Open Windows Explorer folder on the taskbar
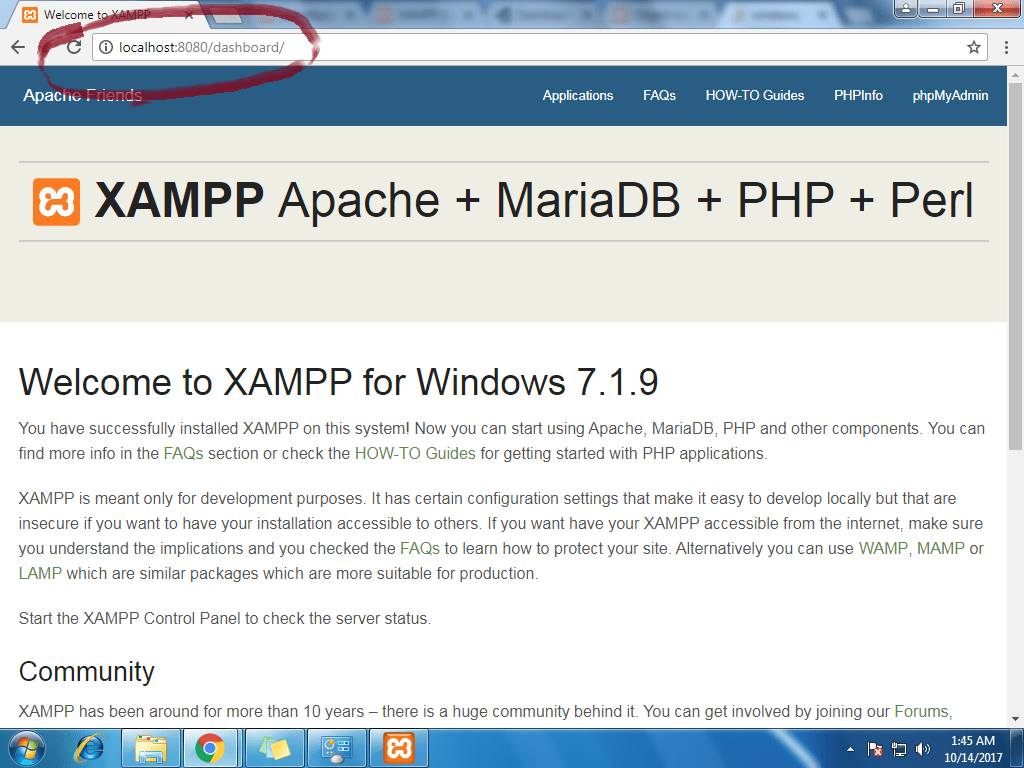Screen dimensions: 1024x768 (151, 748)
